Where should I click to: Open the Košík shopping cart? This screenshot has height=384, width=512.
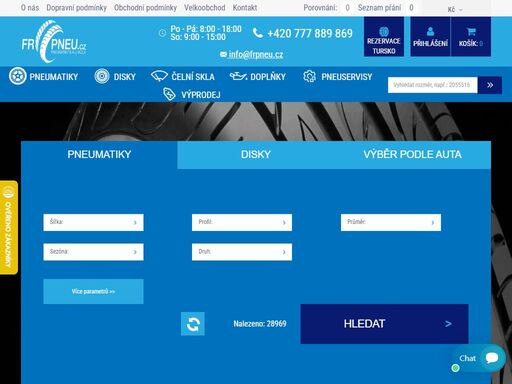click(x=471, y=37)
